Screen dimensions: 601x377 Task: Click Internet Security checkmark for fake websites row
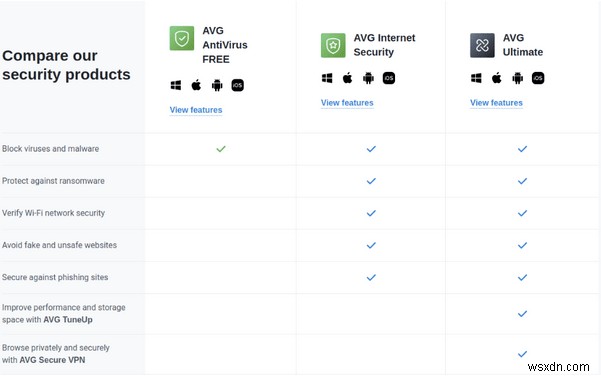pos(371,245)
